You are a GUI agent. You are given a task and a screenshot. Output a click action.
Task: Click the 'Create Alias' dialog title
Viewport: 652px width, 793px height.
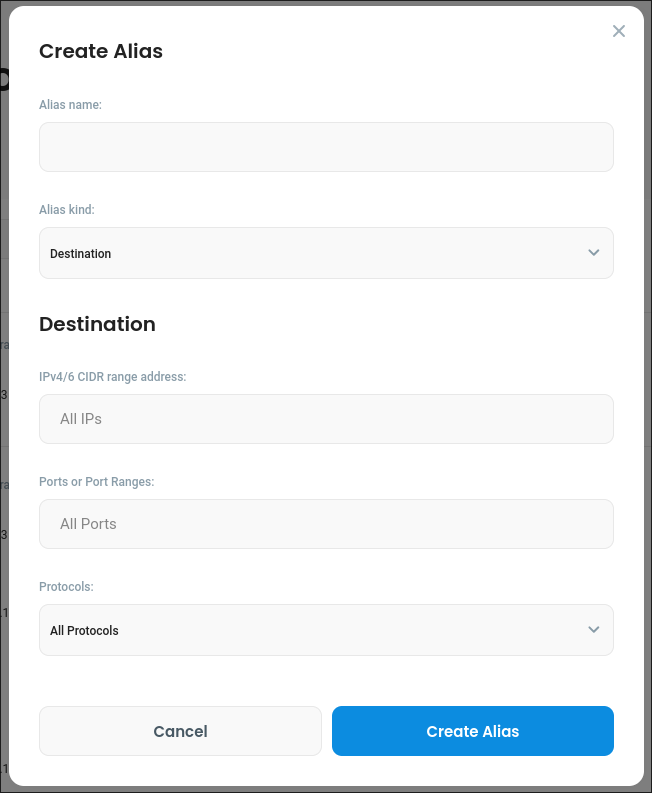(x=101, y=51)
